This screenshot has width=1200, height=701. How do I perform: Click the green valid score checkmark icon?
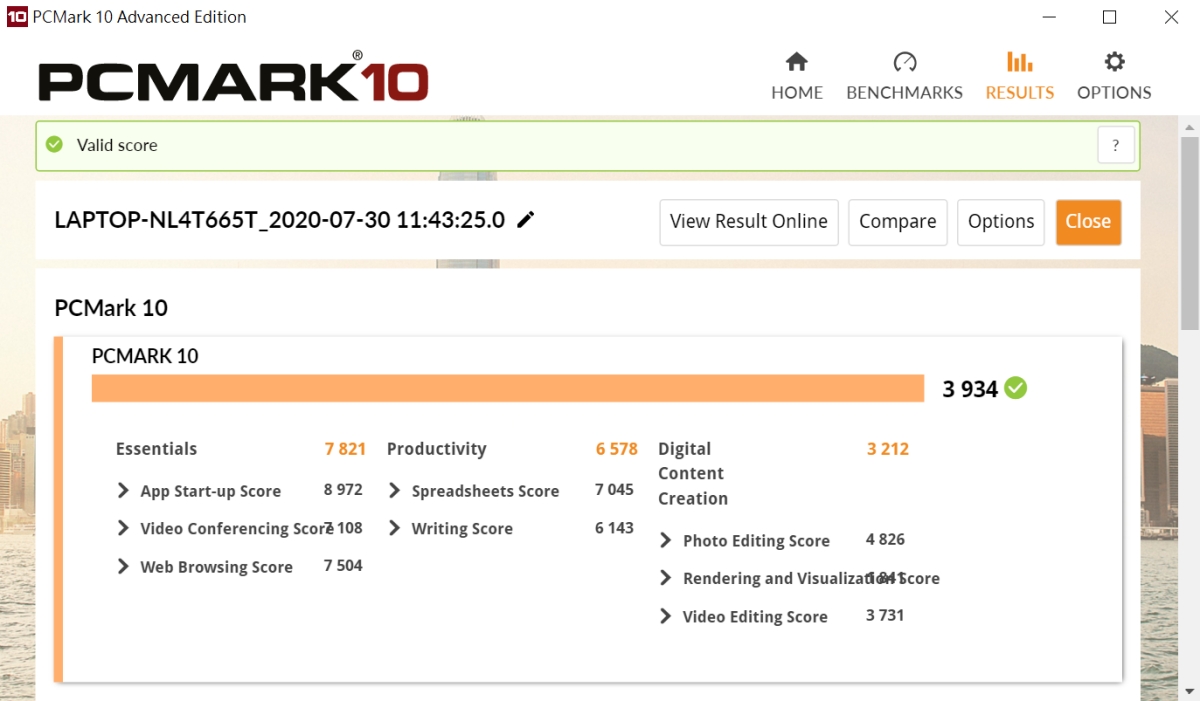click(x=55, y=145)
